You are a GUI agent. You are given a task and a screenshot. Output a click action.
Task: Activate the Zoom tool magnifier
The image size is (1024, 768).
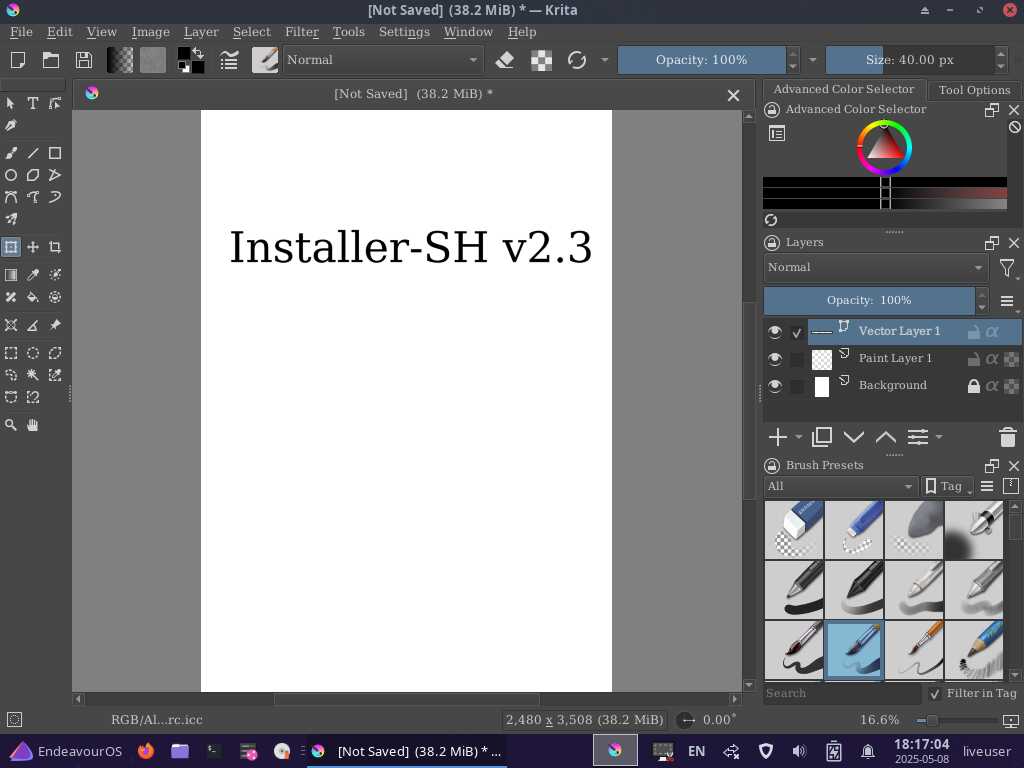click(x=11, y=425)
